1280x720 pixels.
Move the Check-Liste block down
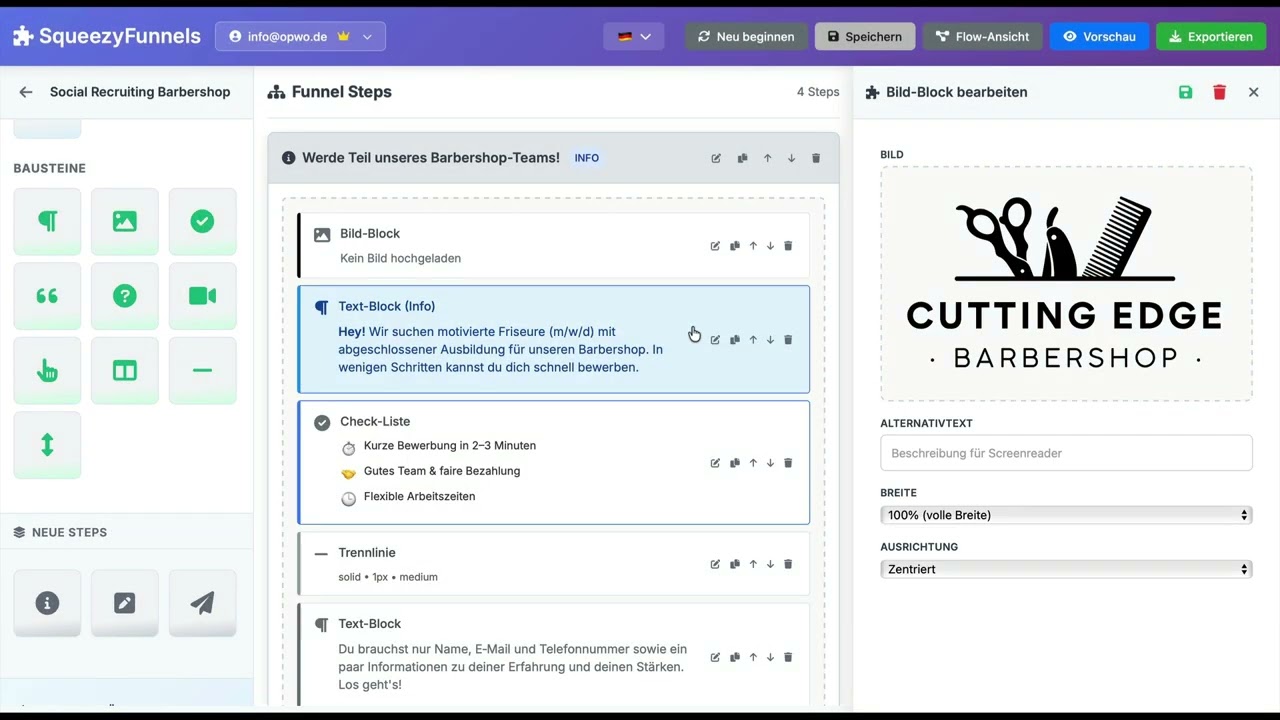(x=770, y=463)
